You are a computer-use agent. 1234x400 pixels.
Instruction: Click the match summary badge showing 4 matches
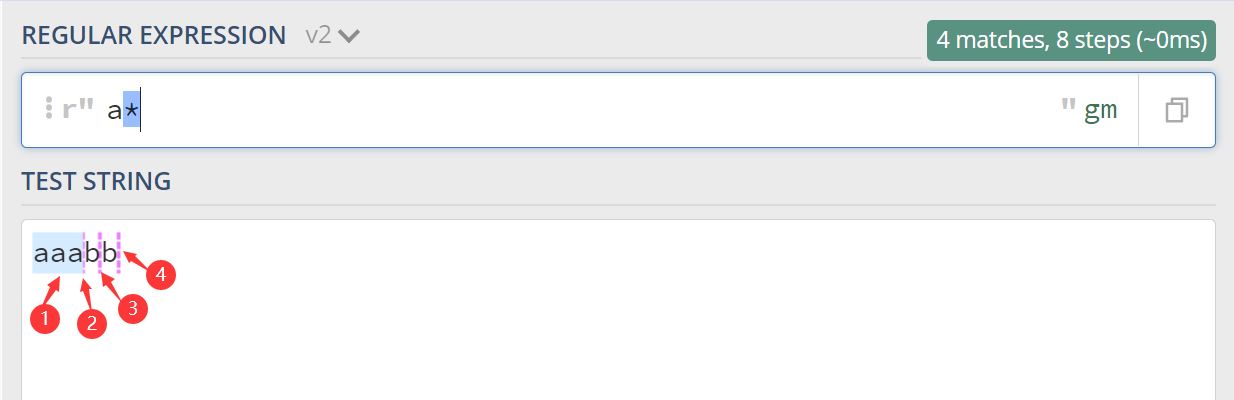pos(1070,41)
